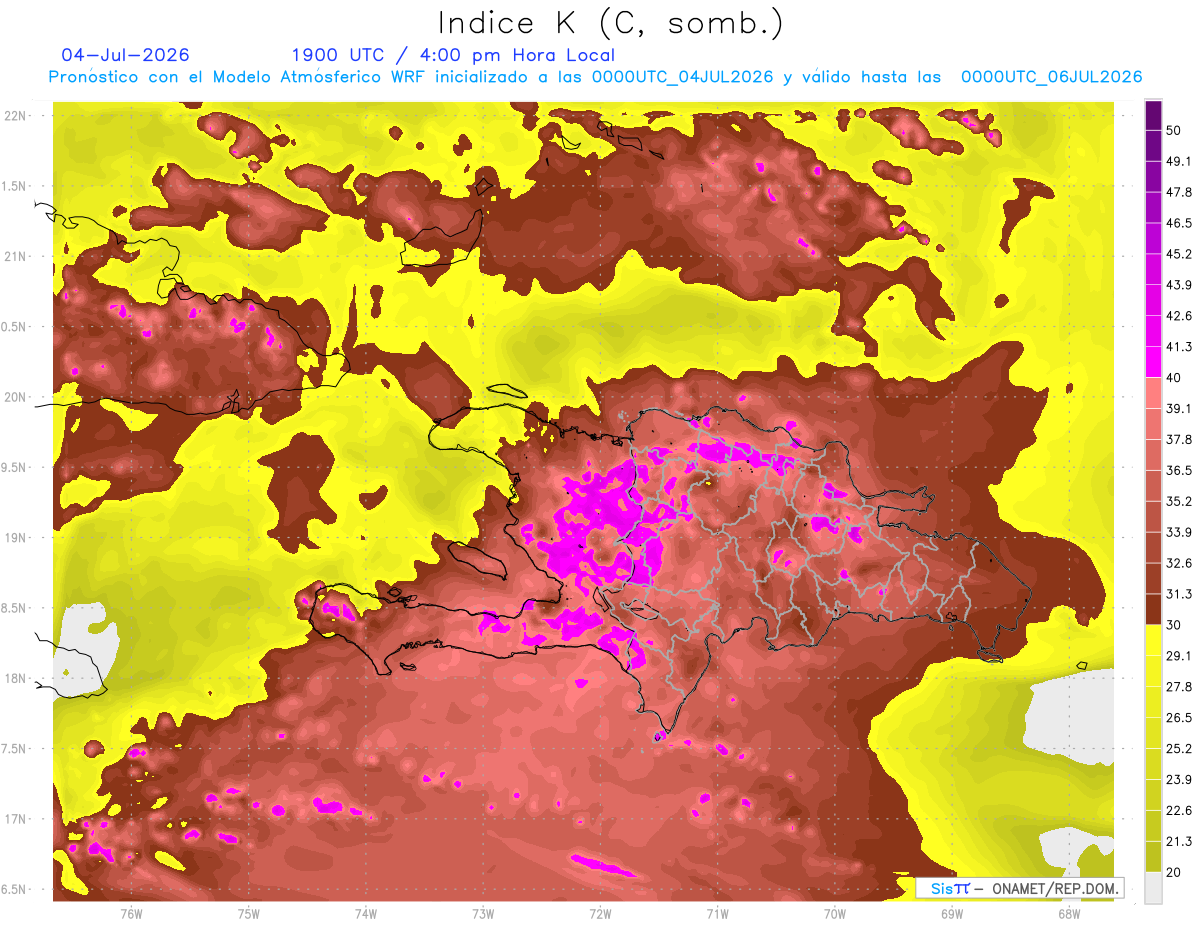
Task: Select the '76W' longitude label
Action: click(x=131, y=914)
